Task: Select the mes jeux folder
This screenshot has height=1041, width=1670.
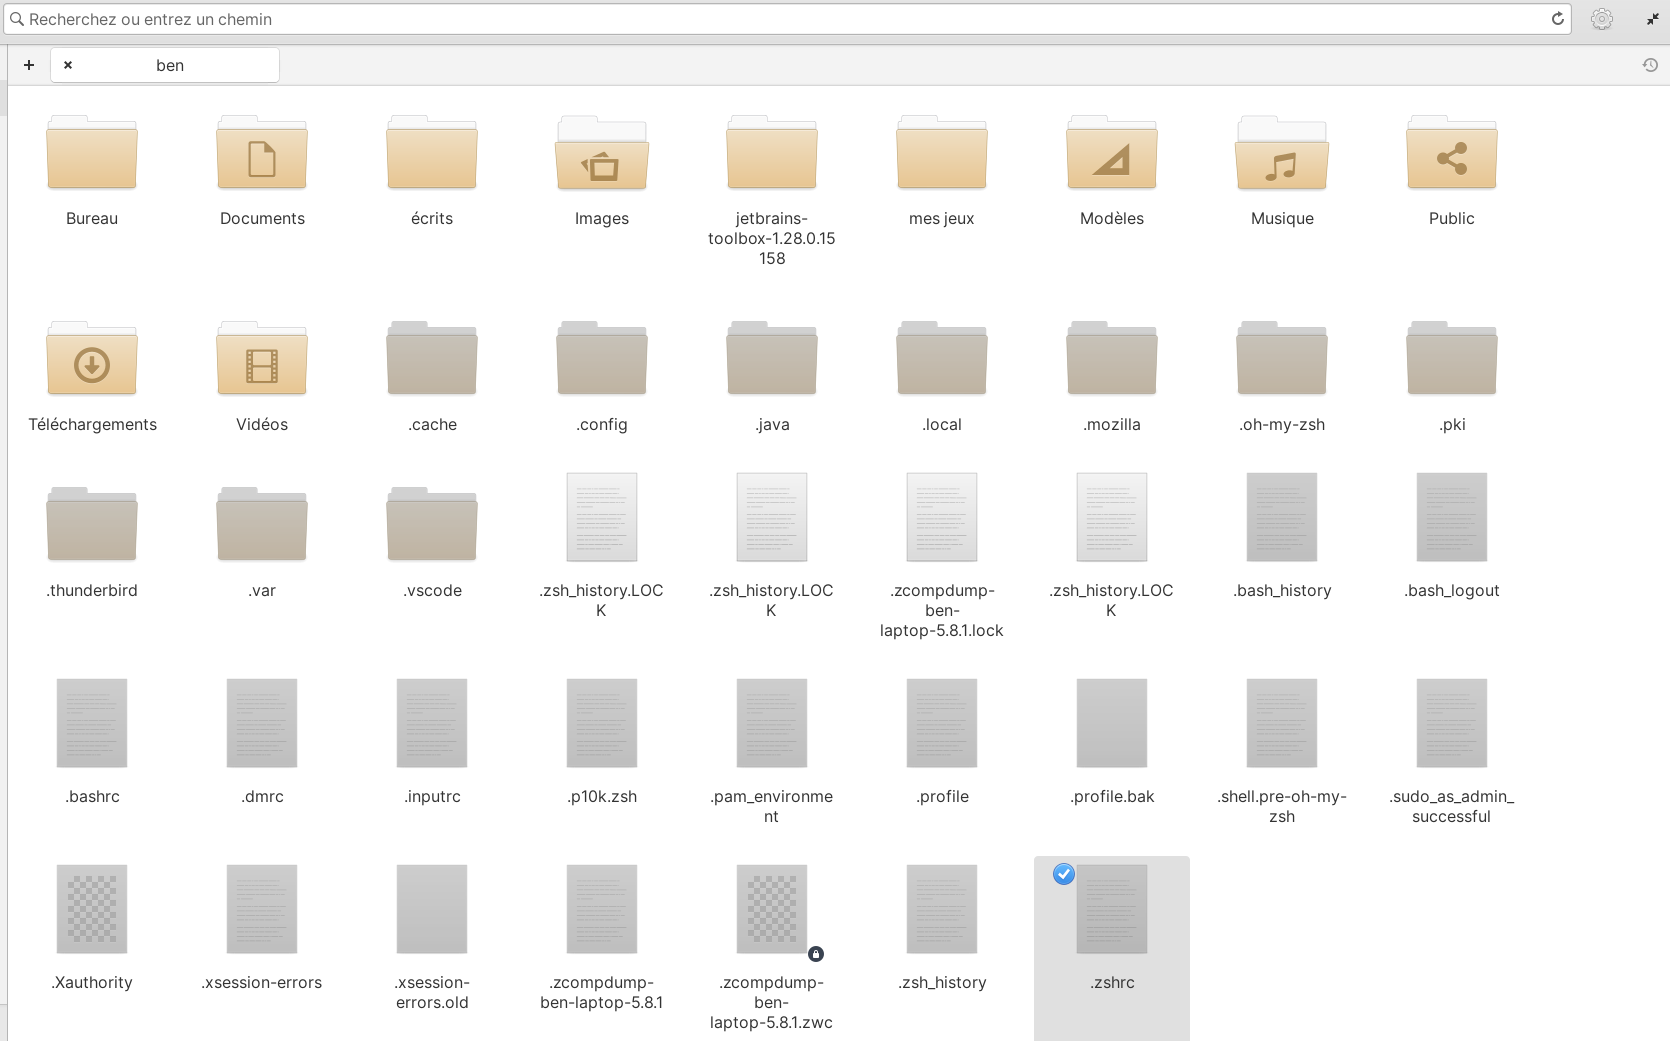Action: point(942,153)
